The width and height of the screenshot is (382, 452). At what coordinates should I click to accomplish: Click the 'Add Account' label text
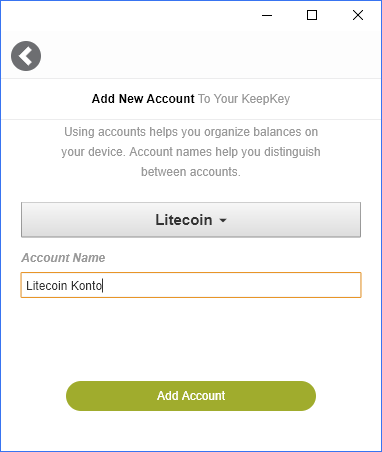191,396
